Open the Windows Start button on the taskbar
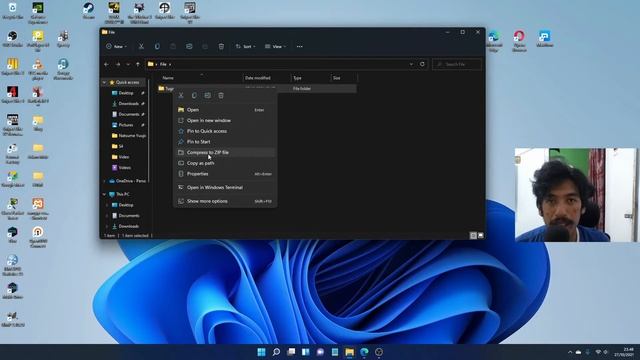Viewport: 640px width, 360px height. click(x=262, y=352)
